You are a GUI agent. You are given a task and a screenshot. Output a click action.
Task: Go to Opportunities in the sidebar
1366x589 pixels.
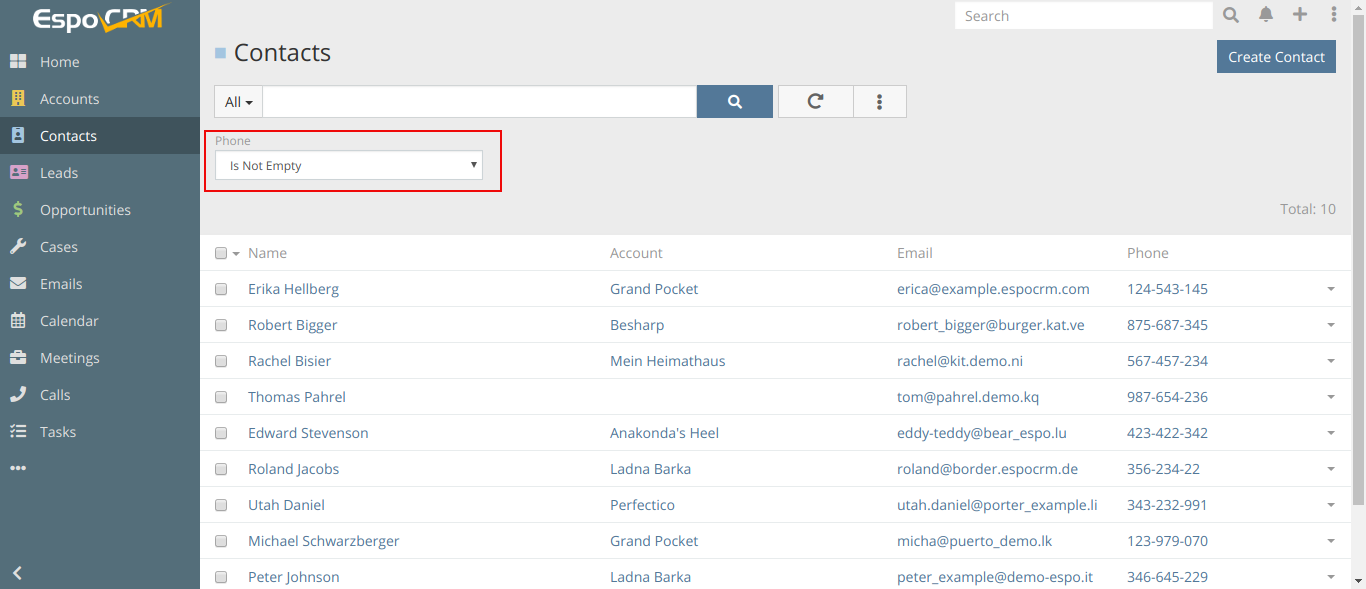tap(85, 210)
